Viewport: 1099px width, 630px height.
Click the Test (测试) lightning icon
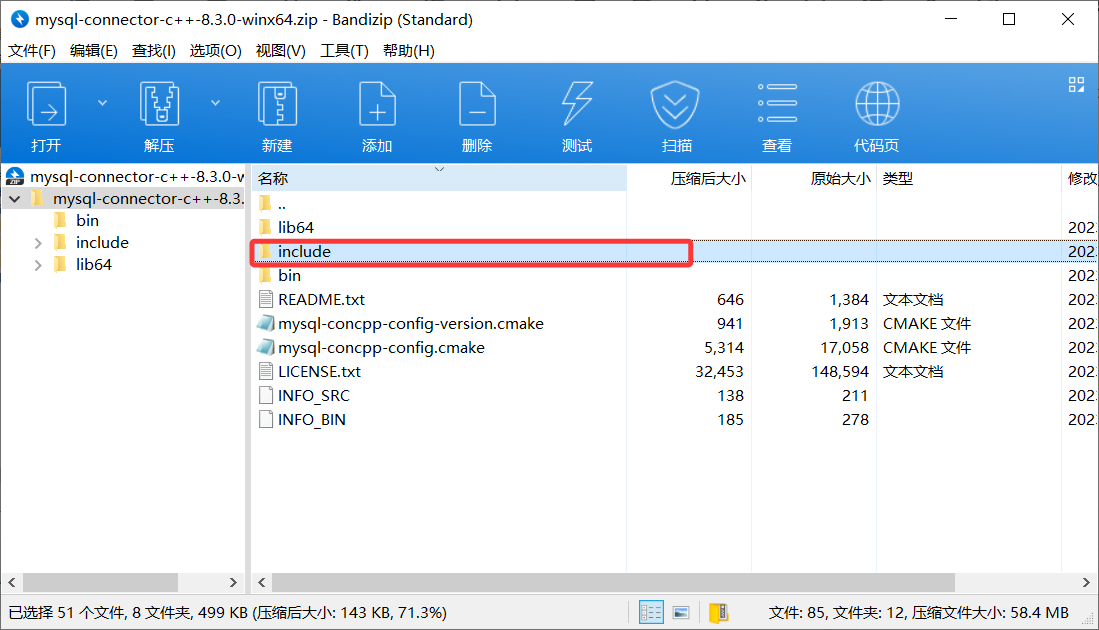[577, 104]
